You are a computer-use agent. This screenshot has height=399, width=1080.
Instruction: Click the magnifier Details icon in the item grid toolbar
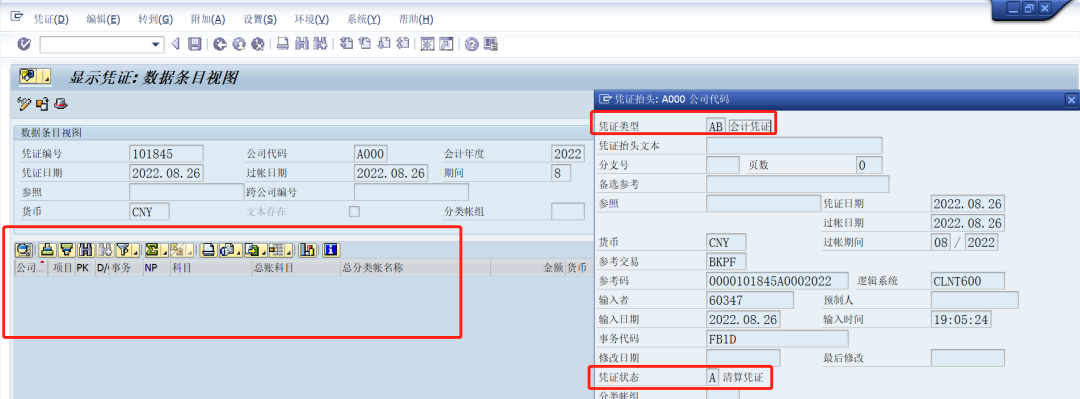25,249
